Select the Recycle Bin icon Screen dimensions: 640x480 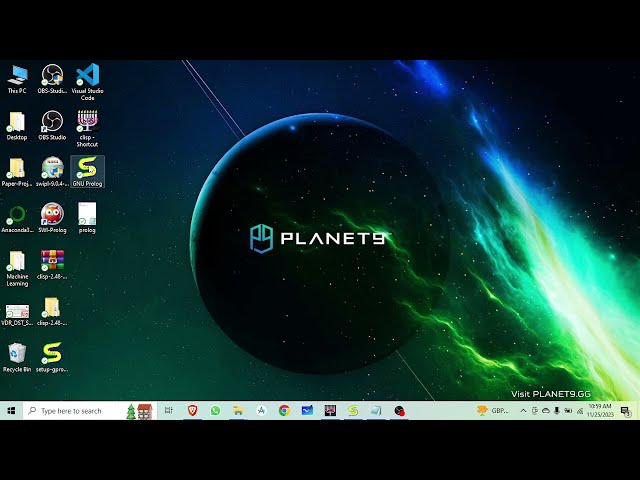(17, 358)
